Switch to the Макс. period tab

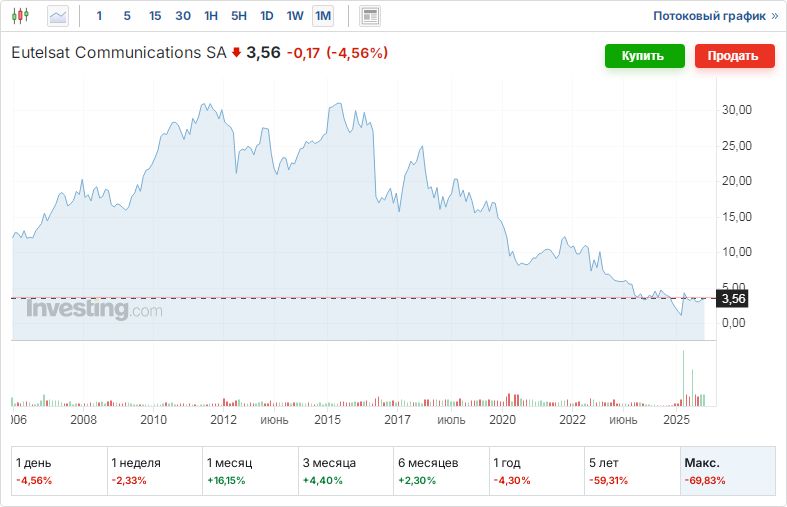coord(727,471)
